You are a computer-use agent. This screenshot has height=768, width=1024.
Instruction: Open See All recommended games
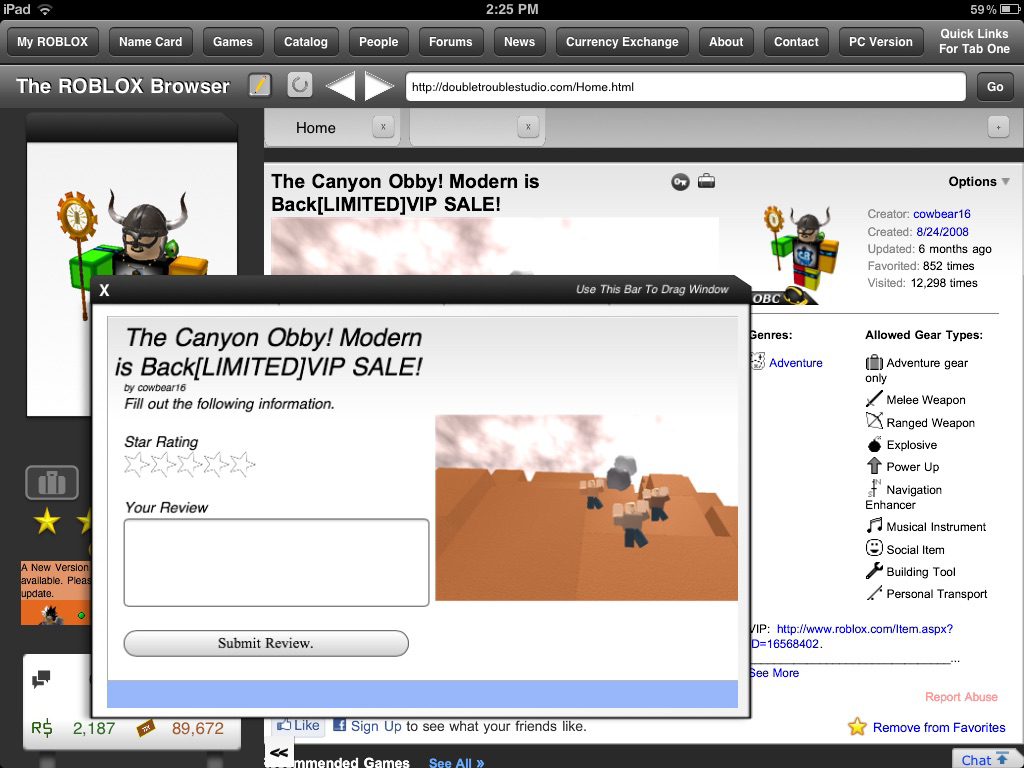[456, 762]
